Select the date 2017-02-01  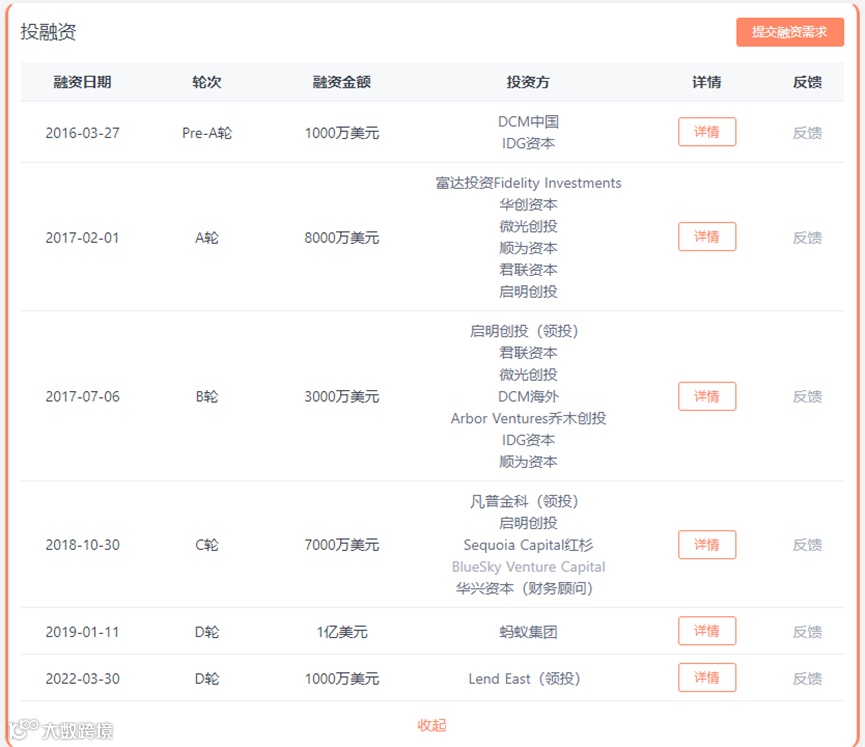tap(82, 238)
